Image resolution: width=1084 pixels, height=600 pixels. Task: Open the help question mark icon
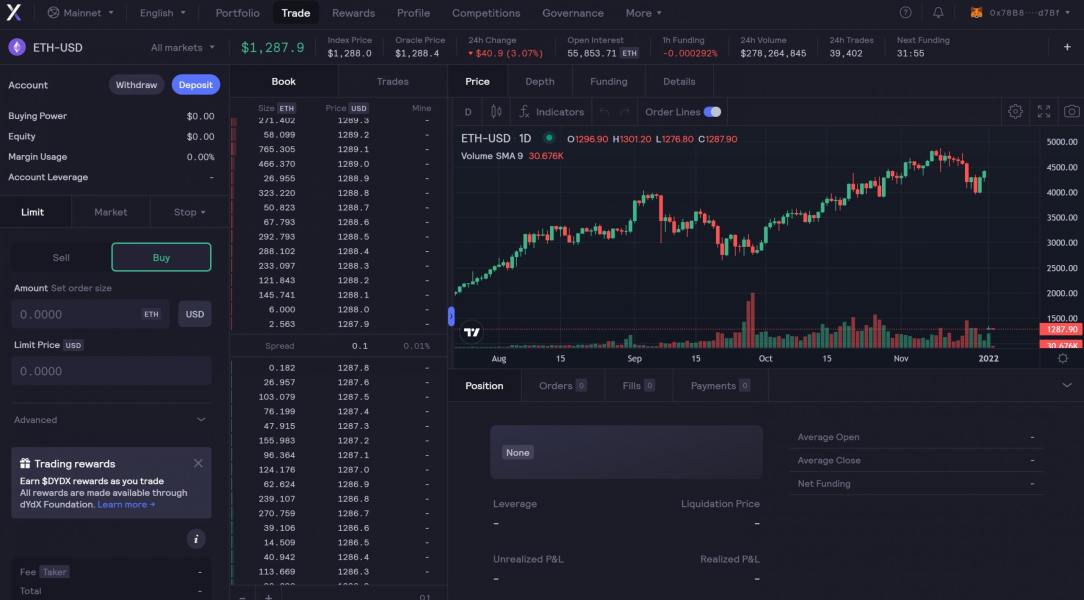click(906, 12)
